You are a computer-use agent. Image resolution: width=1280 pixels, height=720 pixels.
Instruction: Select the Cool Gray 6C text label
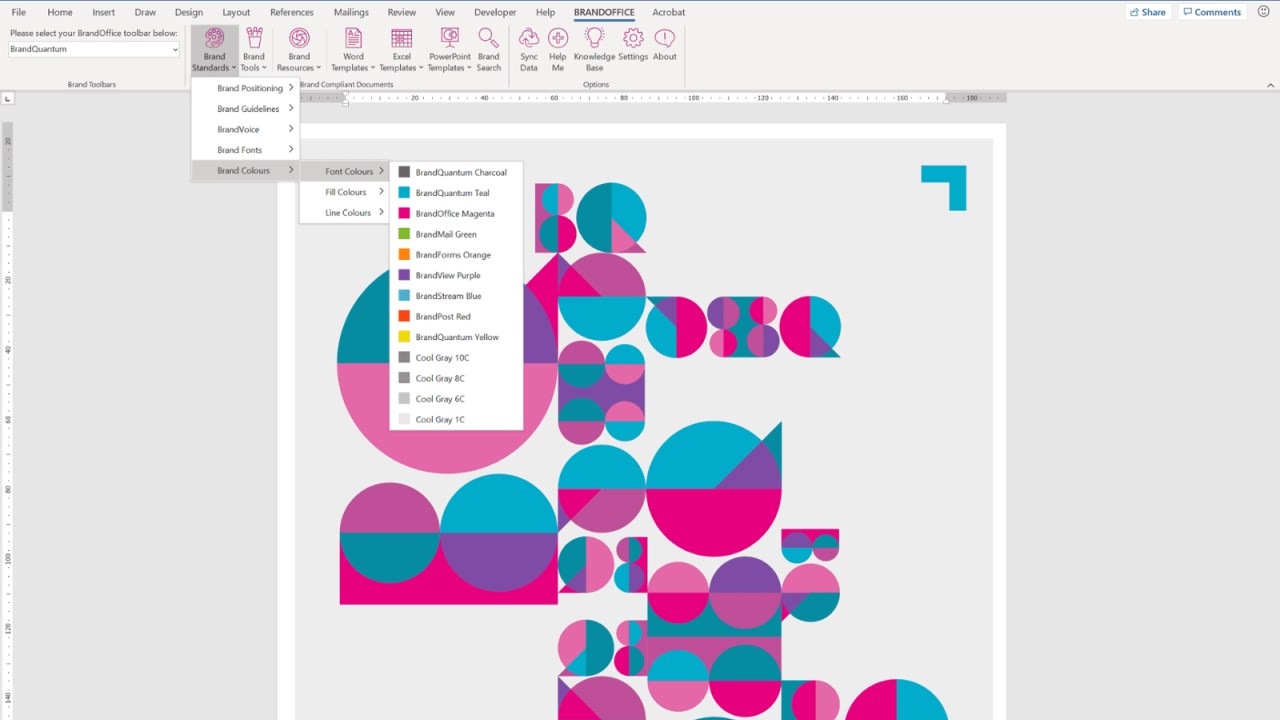440,399
